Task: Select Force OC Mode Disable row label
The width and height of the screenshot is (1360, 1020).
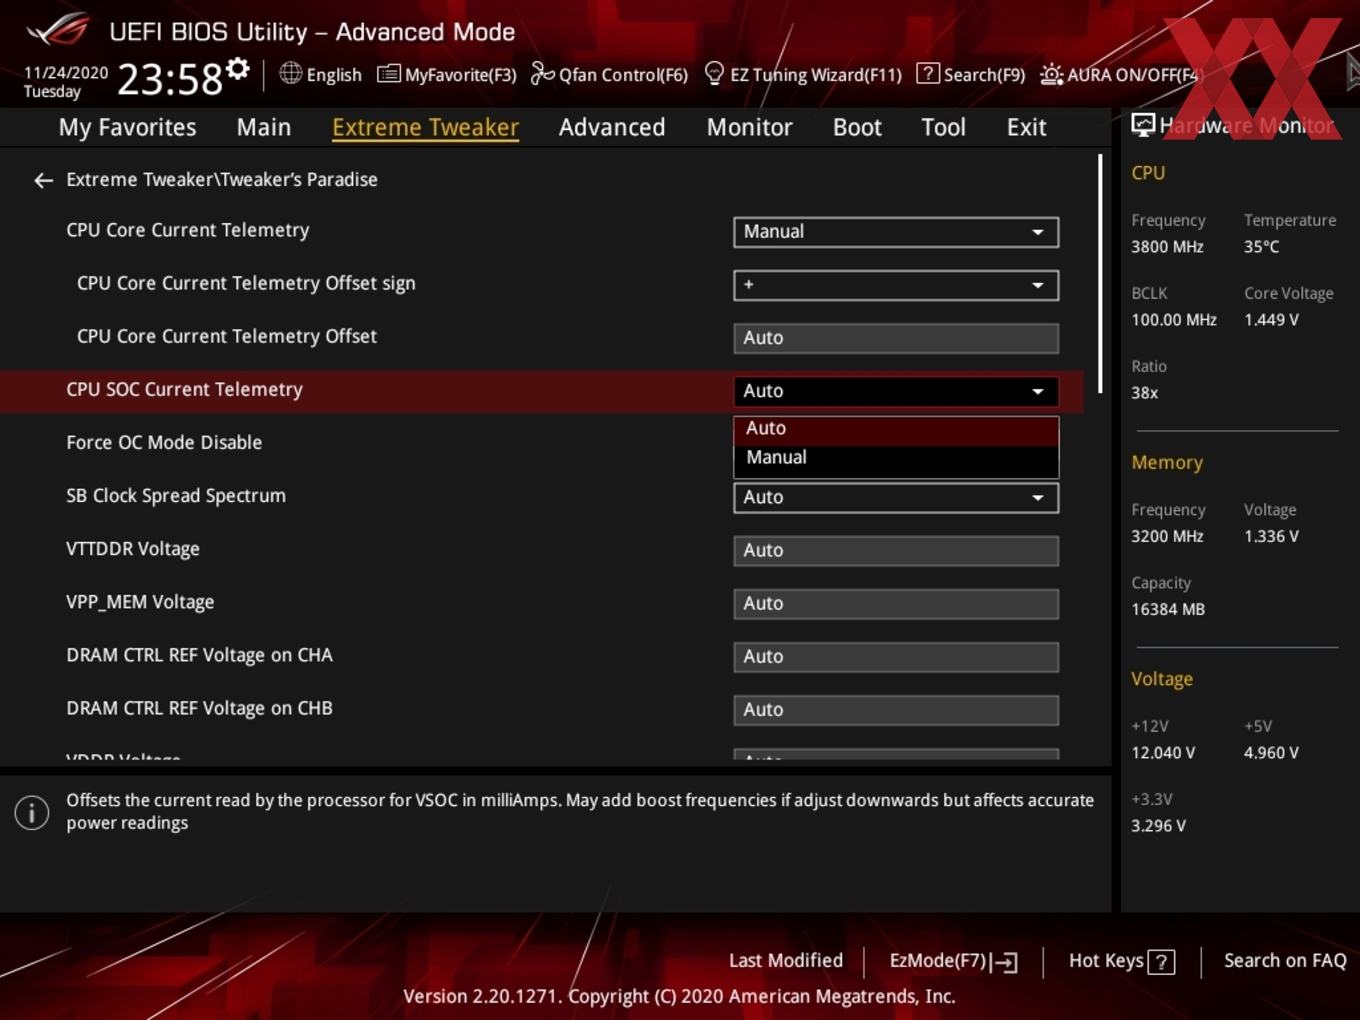Action: tap(164, 442)
